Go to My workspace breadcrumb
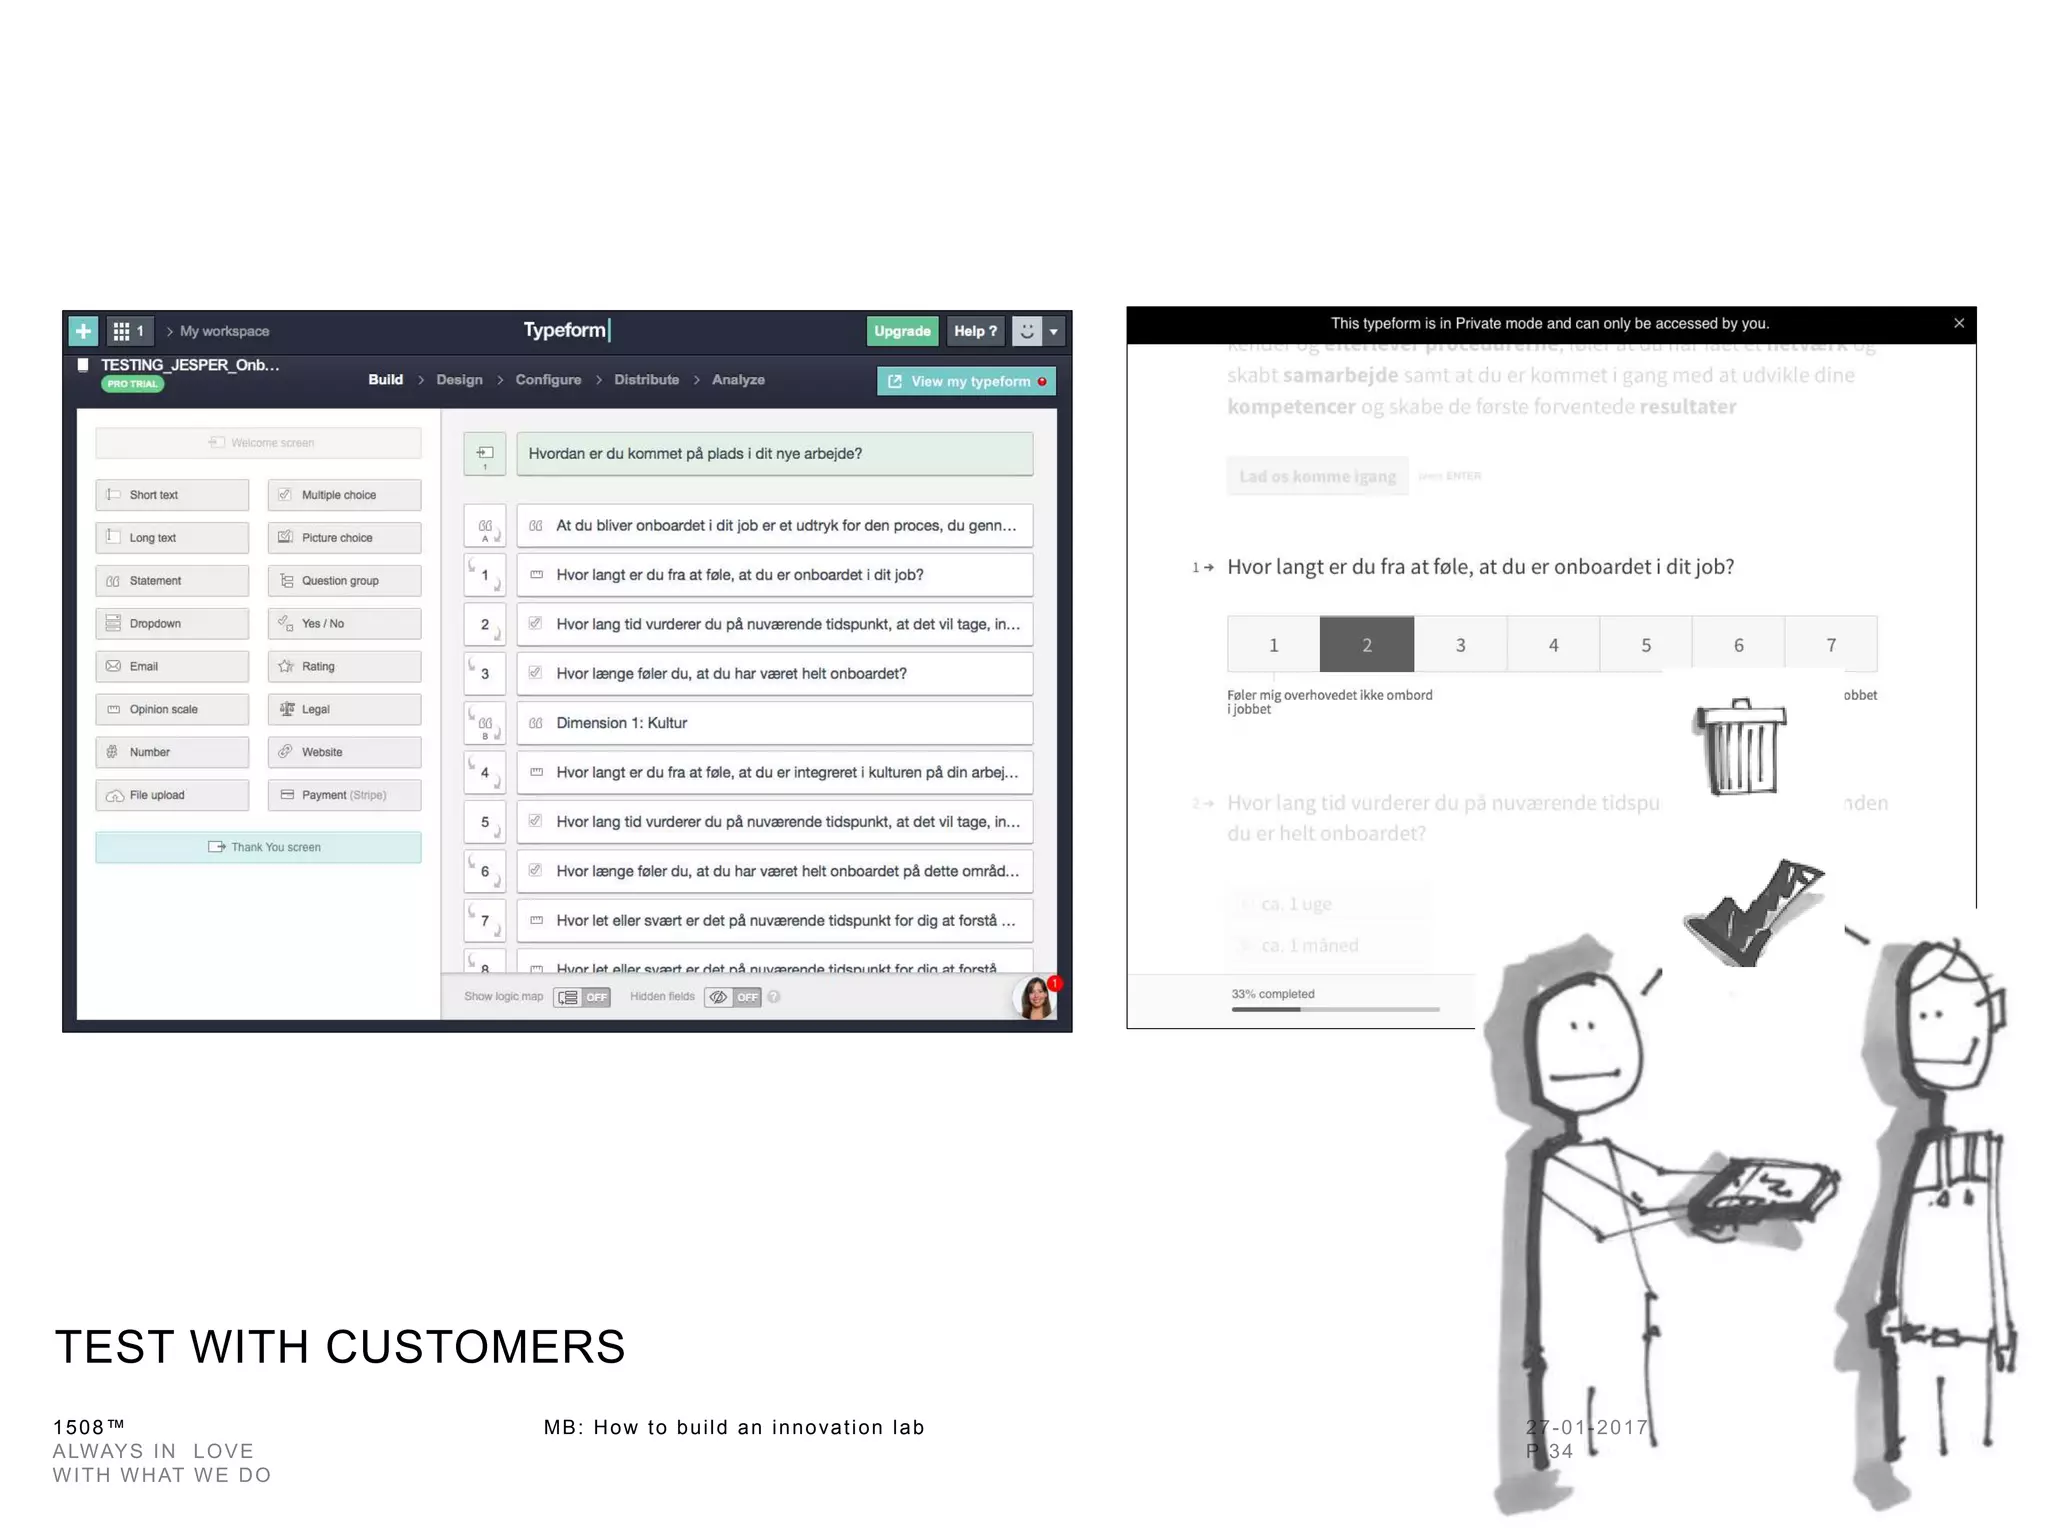 (x=224, y=331)
